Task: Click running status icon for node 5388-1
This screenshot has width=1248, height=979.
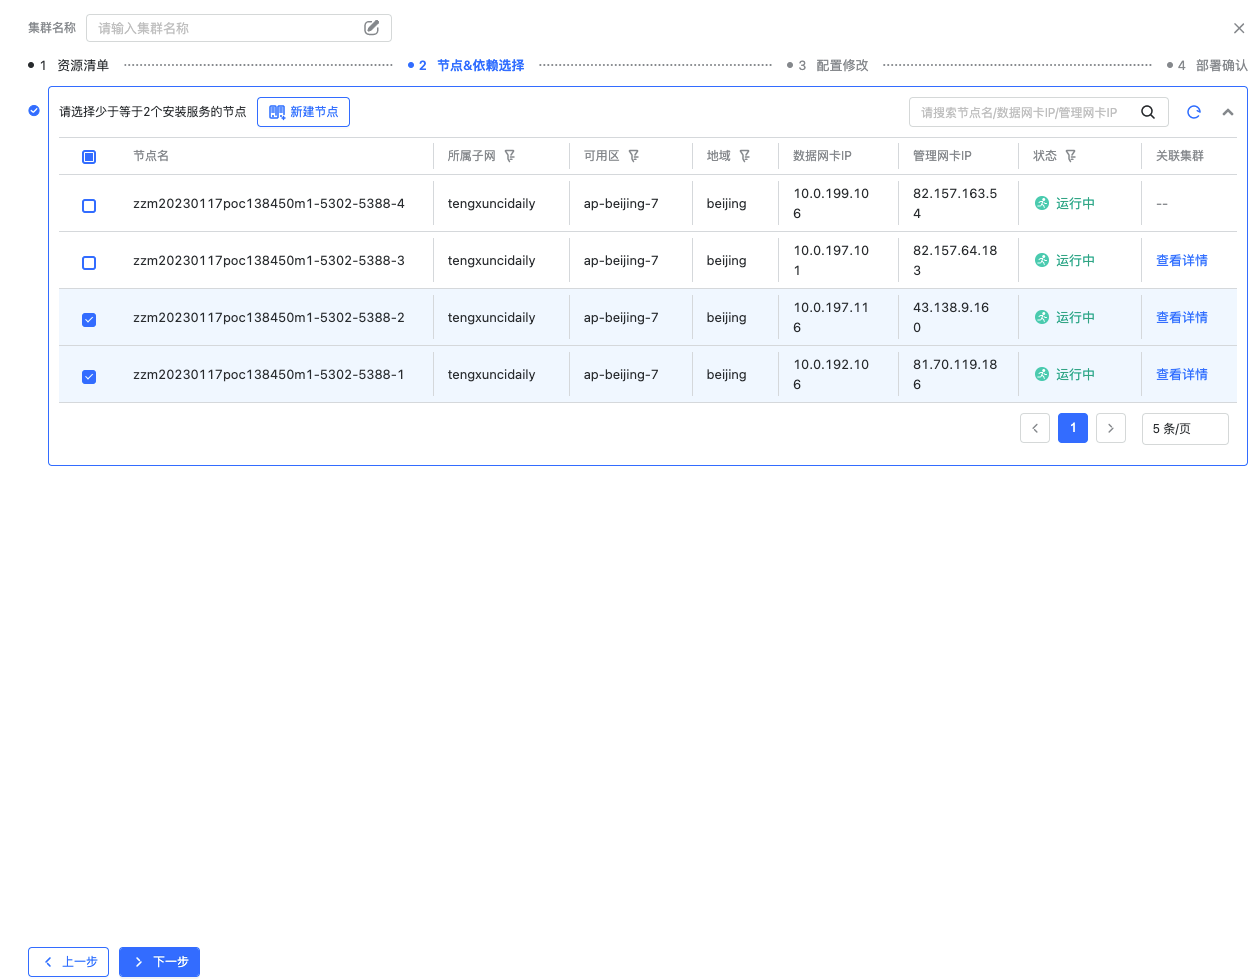Action: coord(1042,374)
